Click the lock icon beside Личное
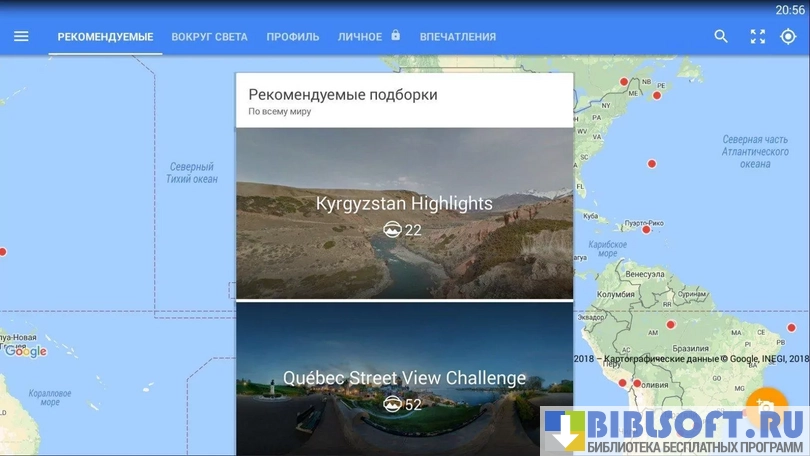810x456 pixels. pyautogui.click(x=396, y=36)
